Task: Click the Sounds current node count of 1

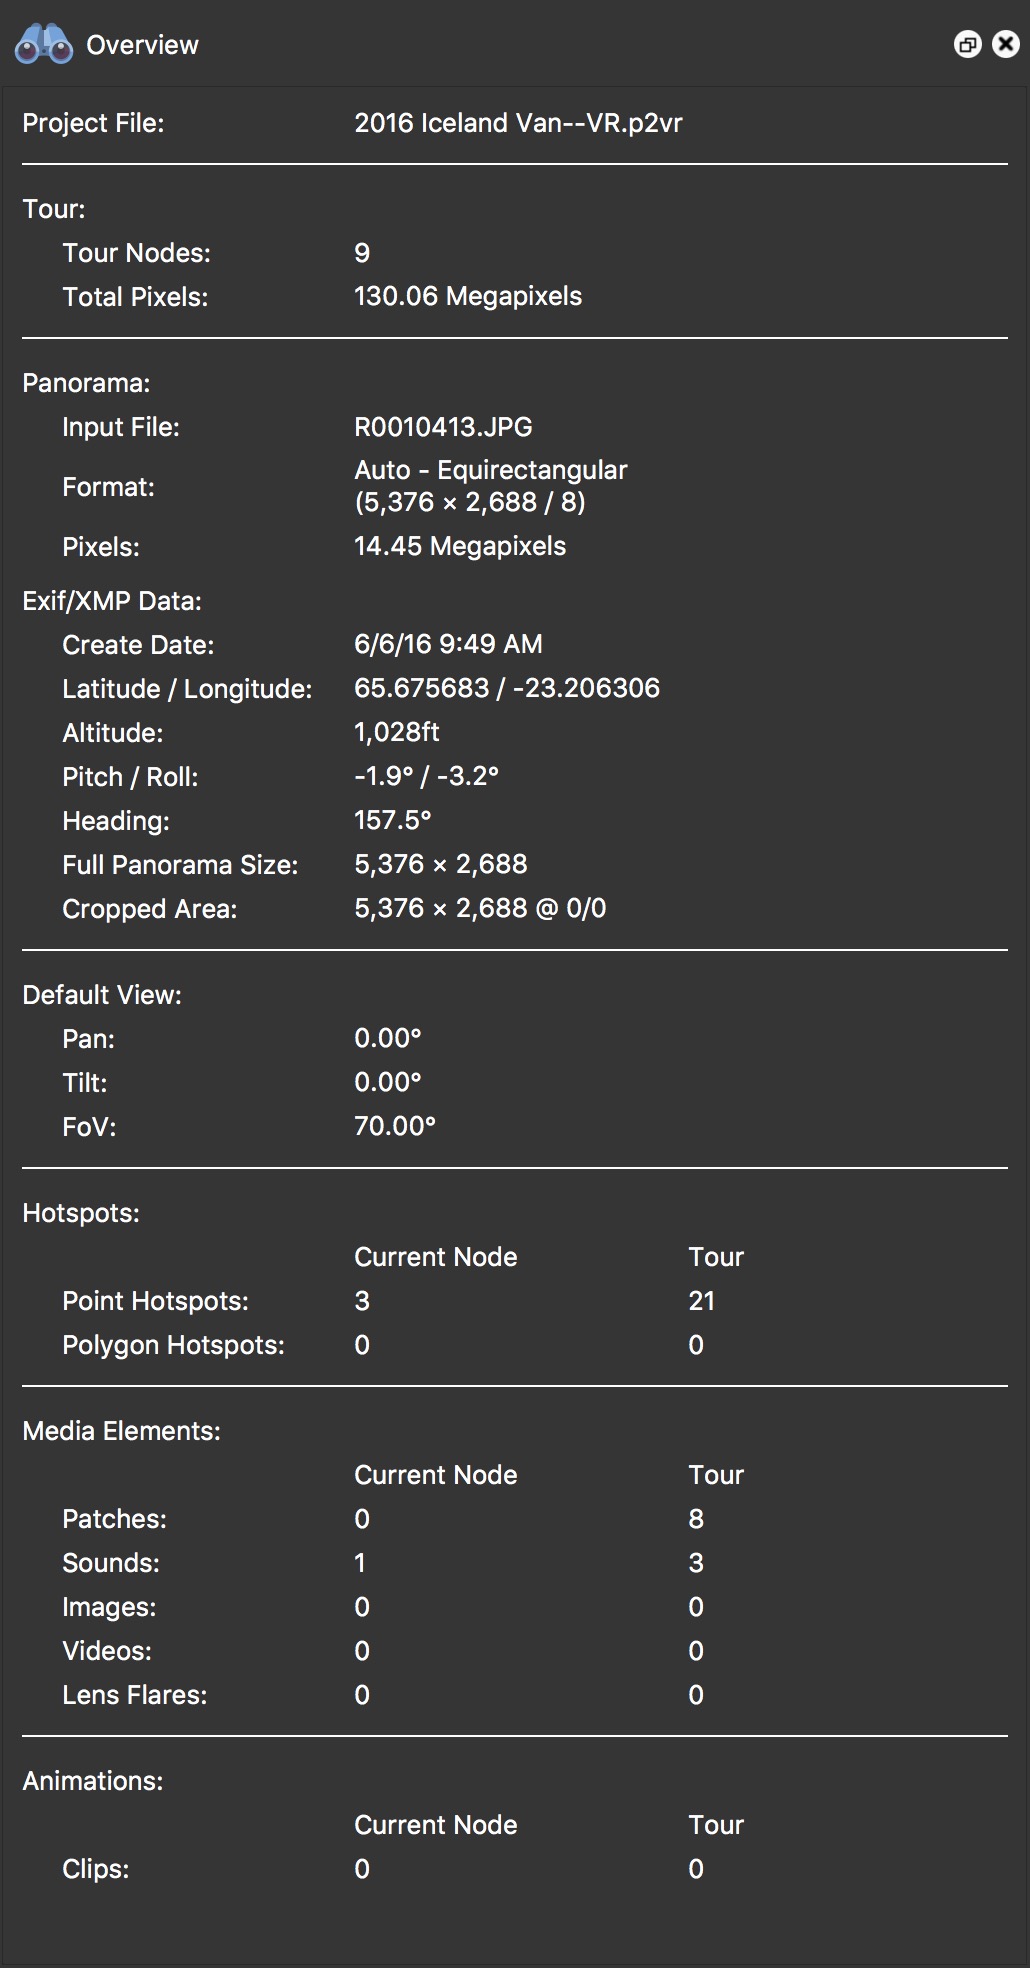Action: [360, 1562]
